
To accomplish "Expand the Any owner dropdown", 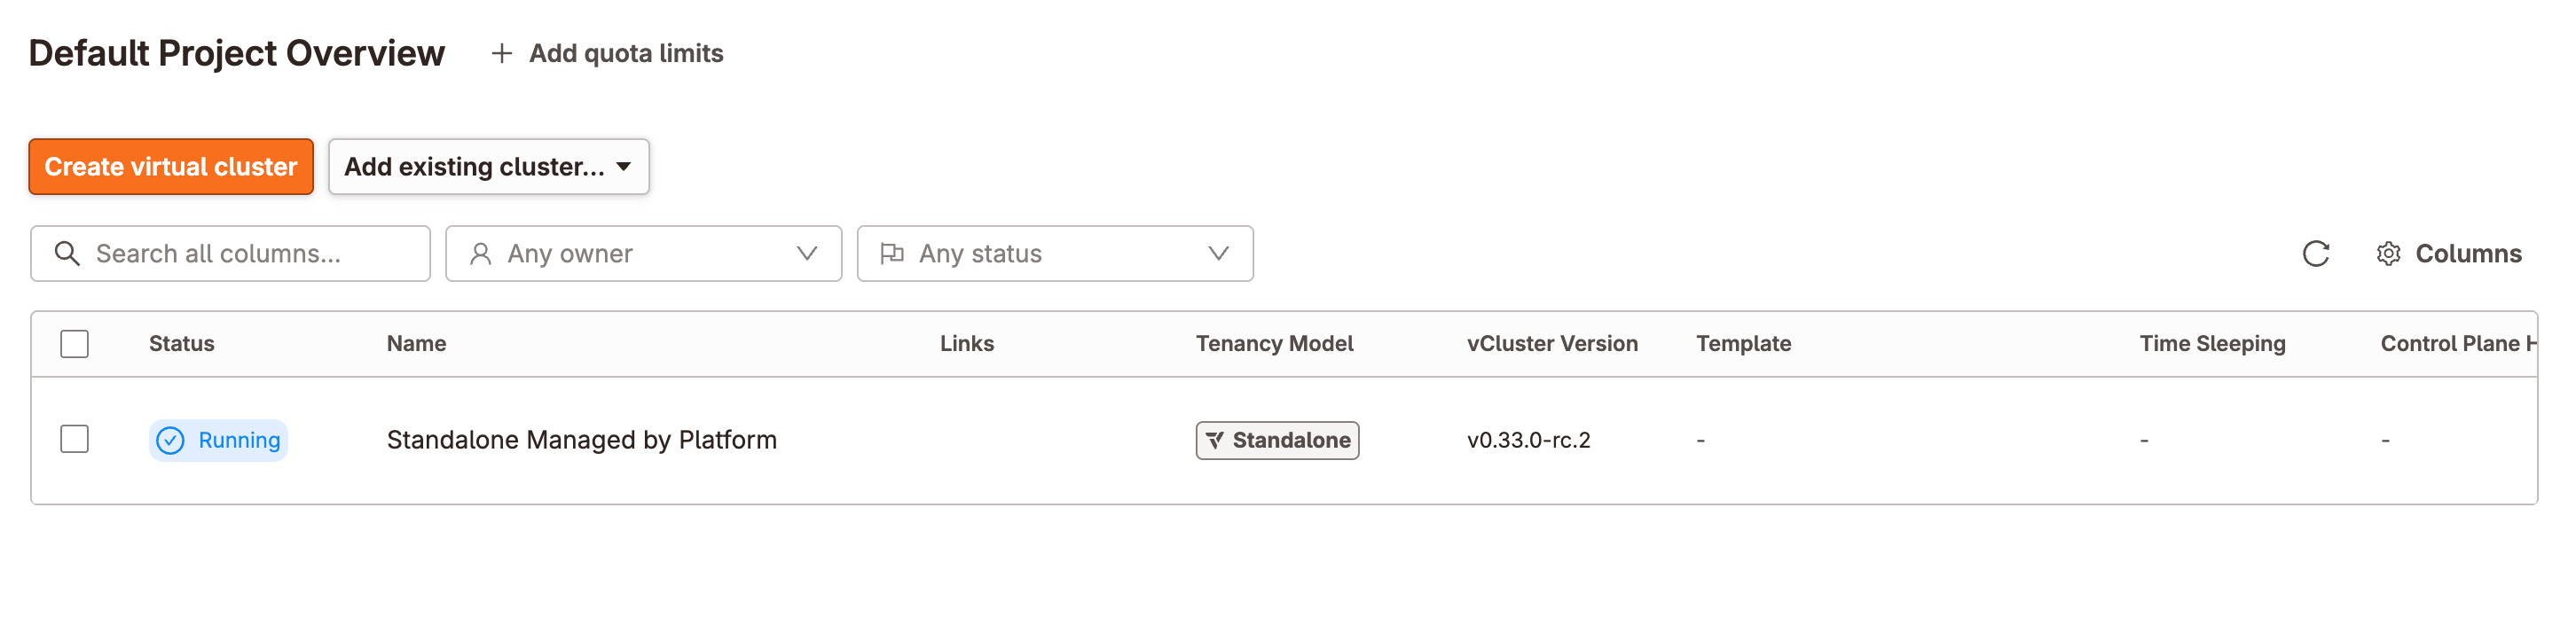I will [x=806, y=254].
